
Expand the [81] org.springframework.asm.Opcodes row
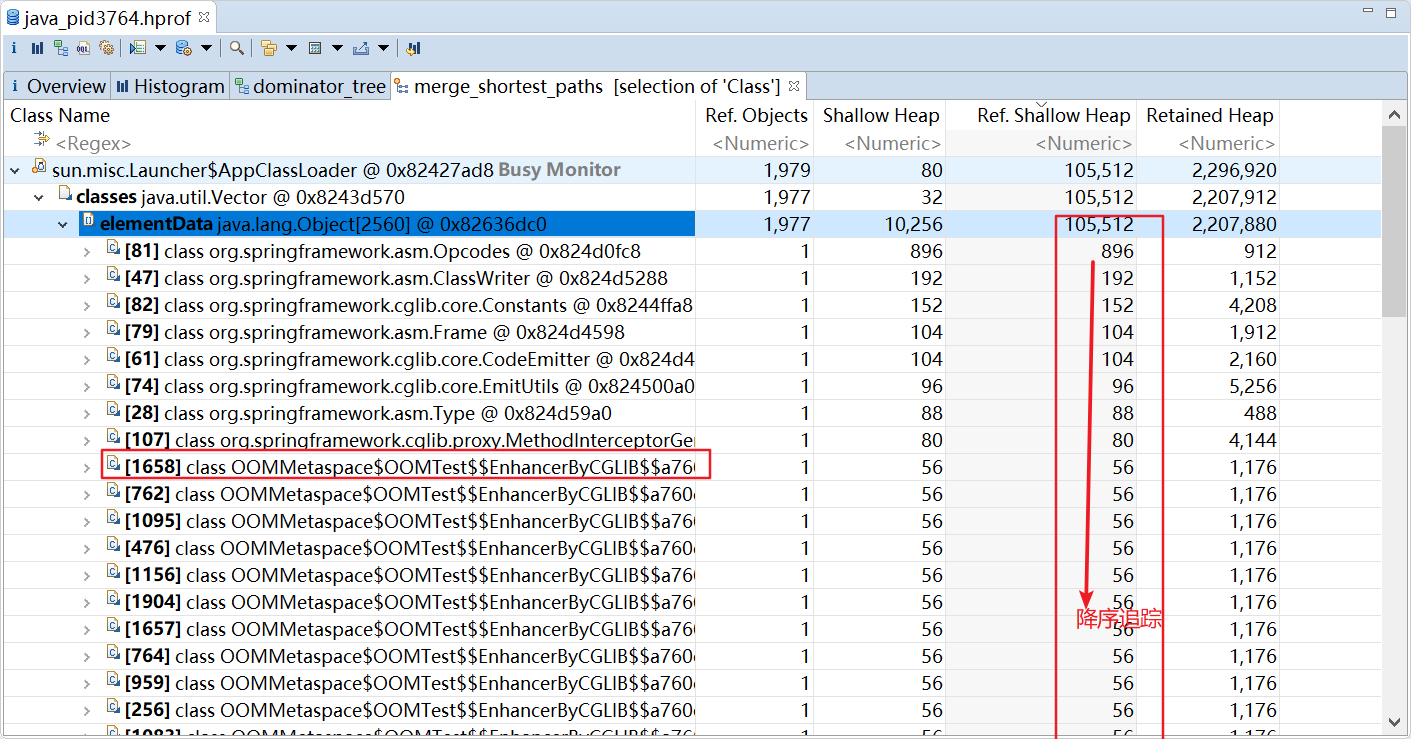coord(87,251)
